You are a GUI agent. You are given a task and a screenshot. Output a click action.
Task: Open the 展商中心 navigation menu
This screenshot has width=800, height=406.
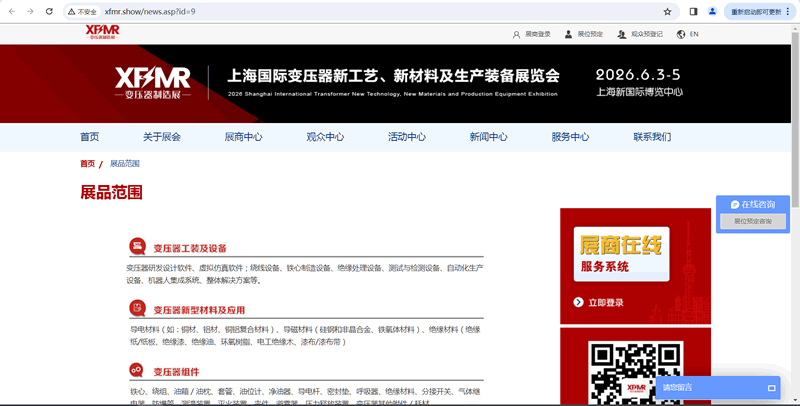click(243, 137)
